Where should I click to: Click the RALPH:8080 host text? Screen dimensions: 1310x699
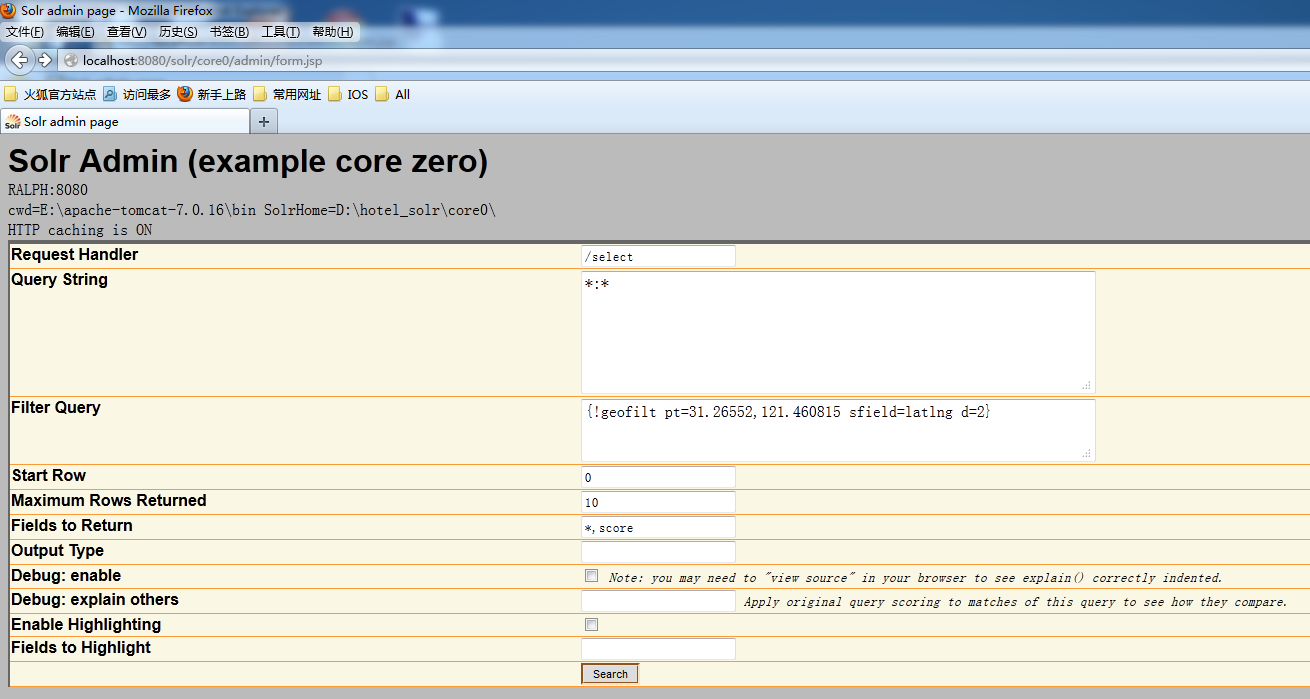(x=48, y=190)
